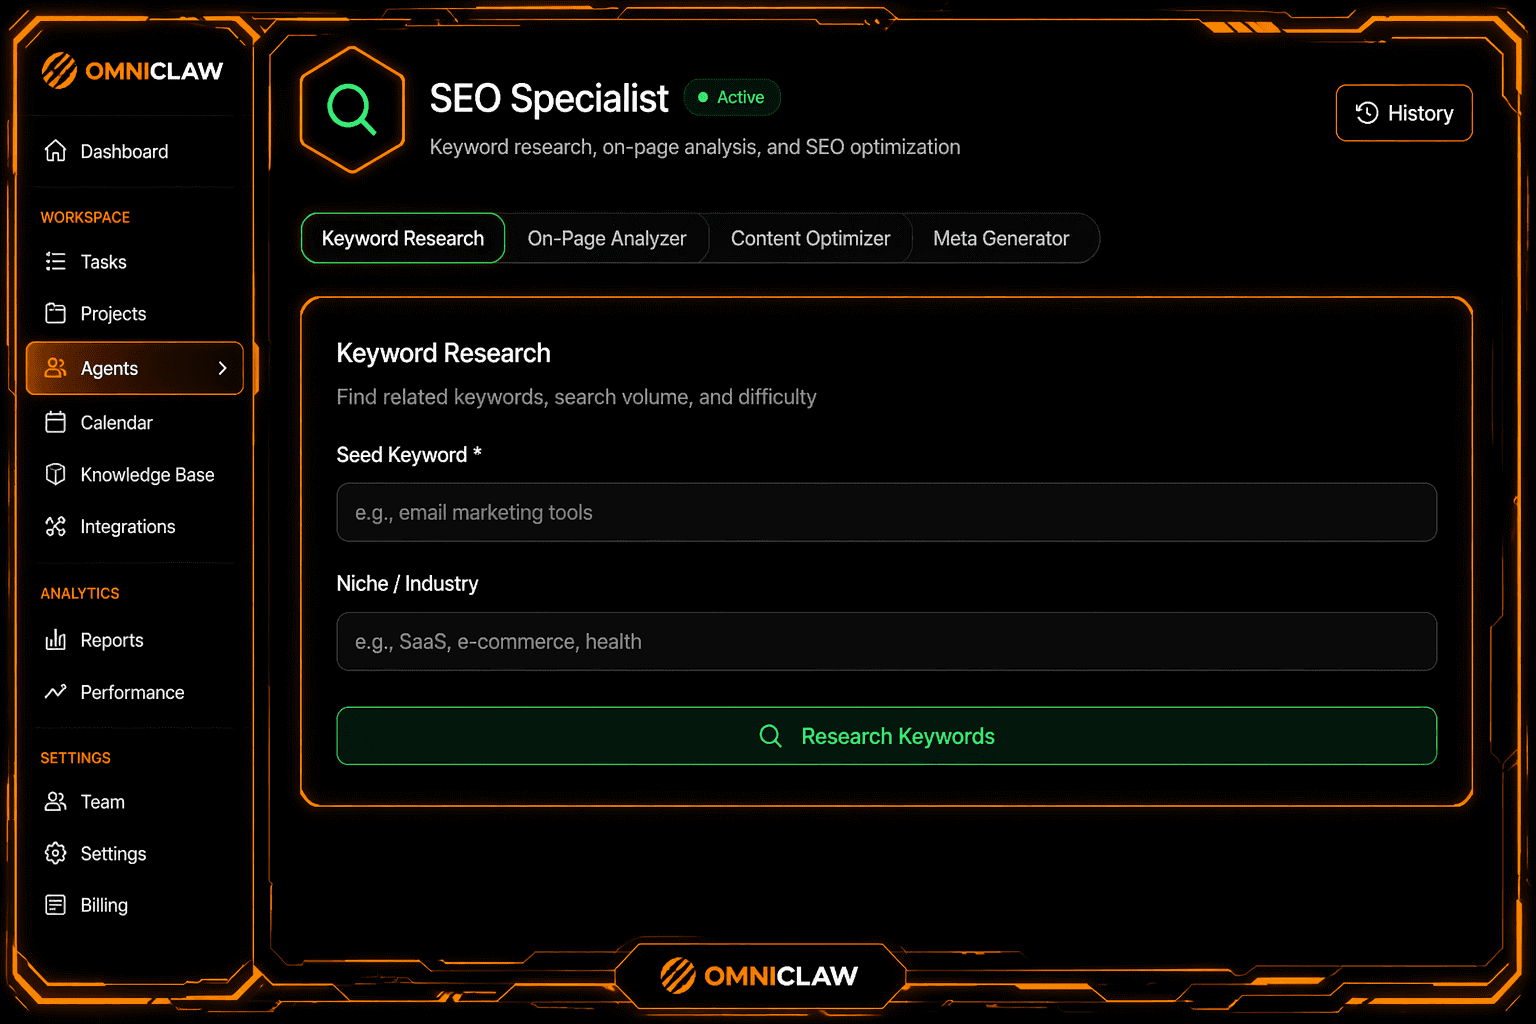Click the Performance trend line icon

click(x=56, y=692)
